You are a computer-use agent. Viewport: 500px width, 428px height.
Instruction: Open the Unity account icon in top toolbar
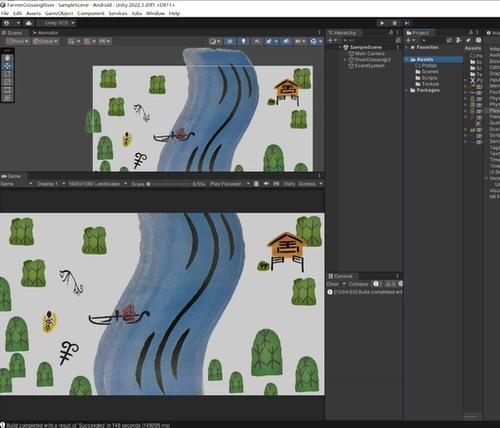(x=6, y=23)
